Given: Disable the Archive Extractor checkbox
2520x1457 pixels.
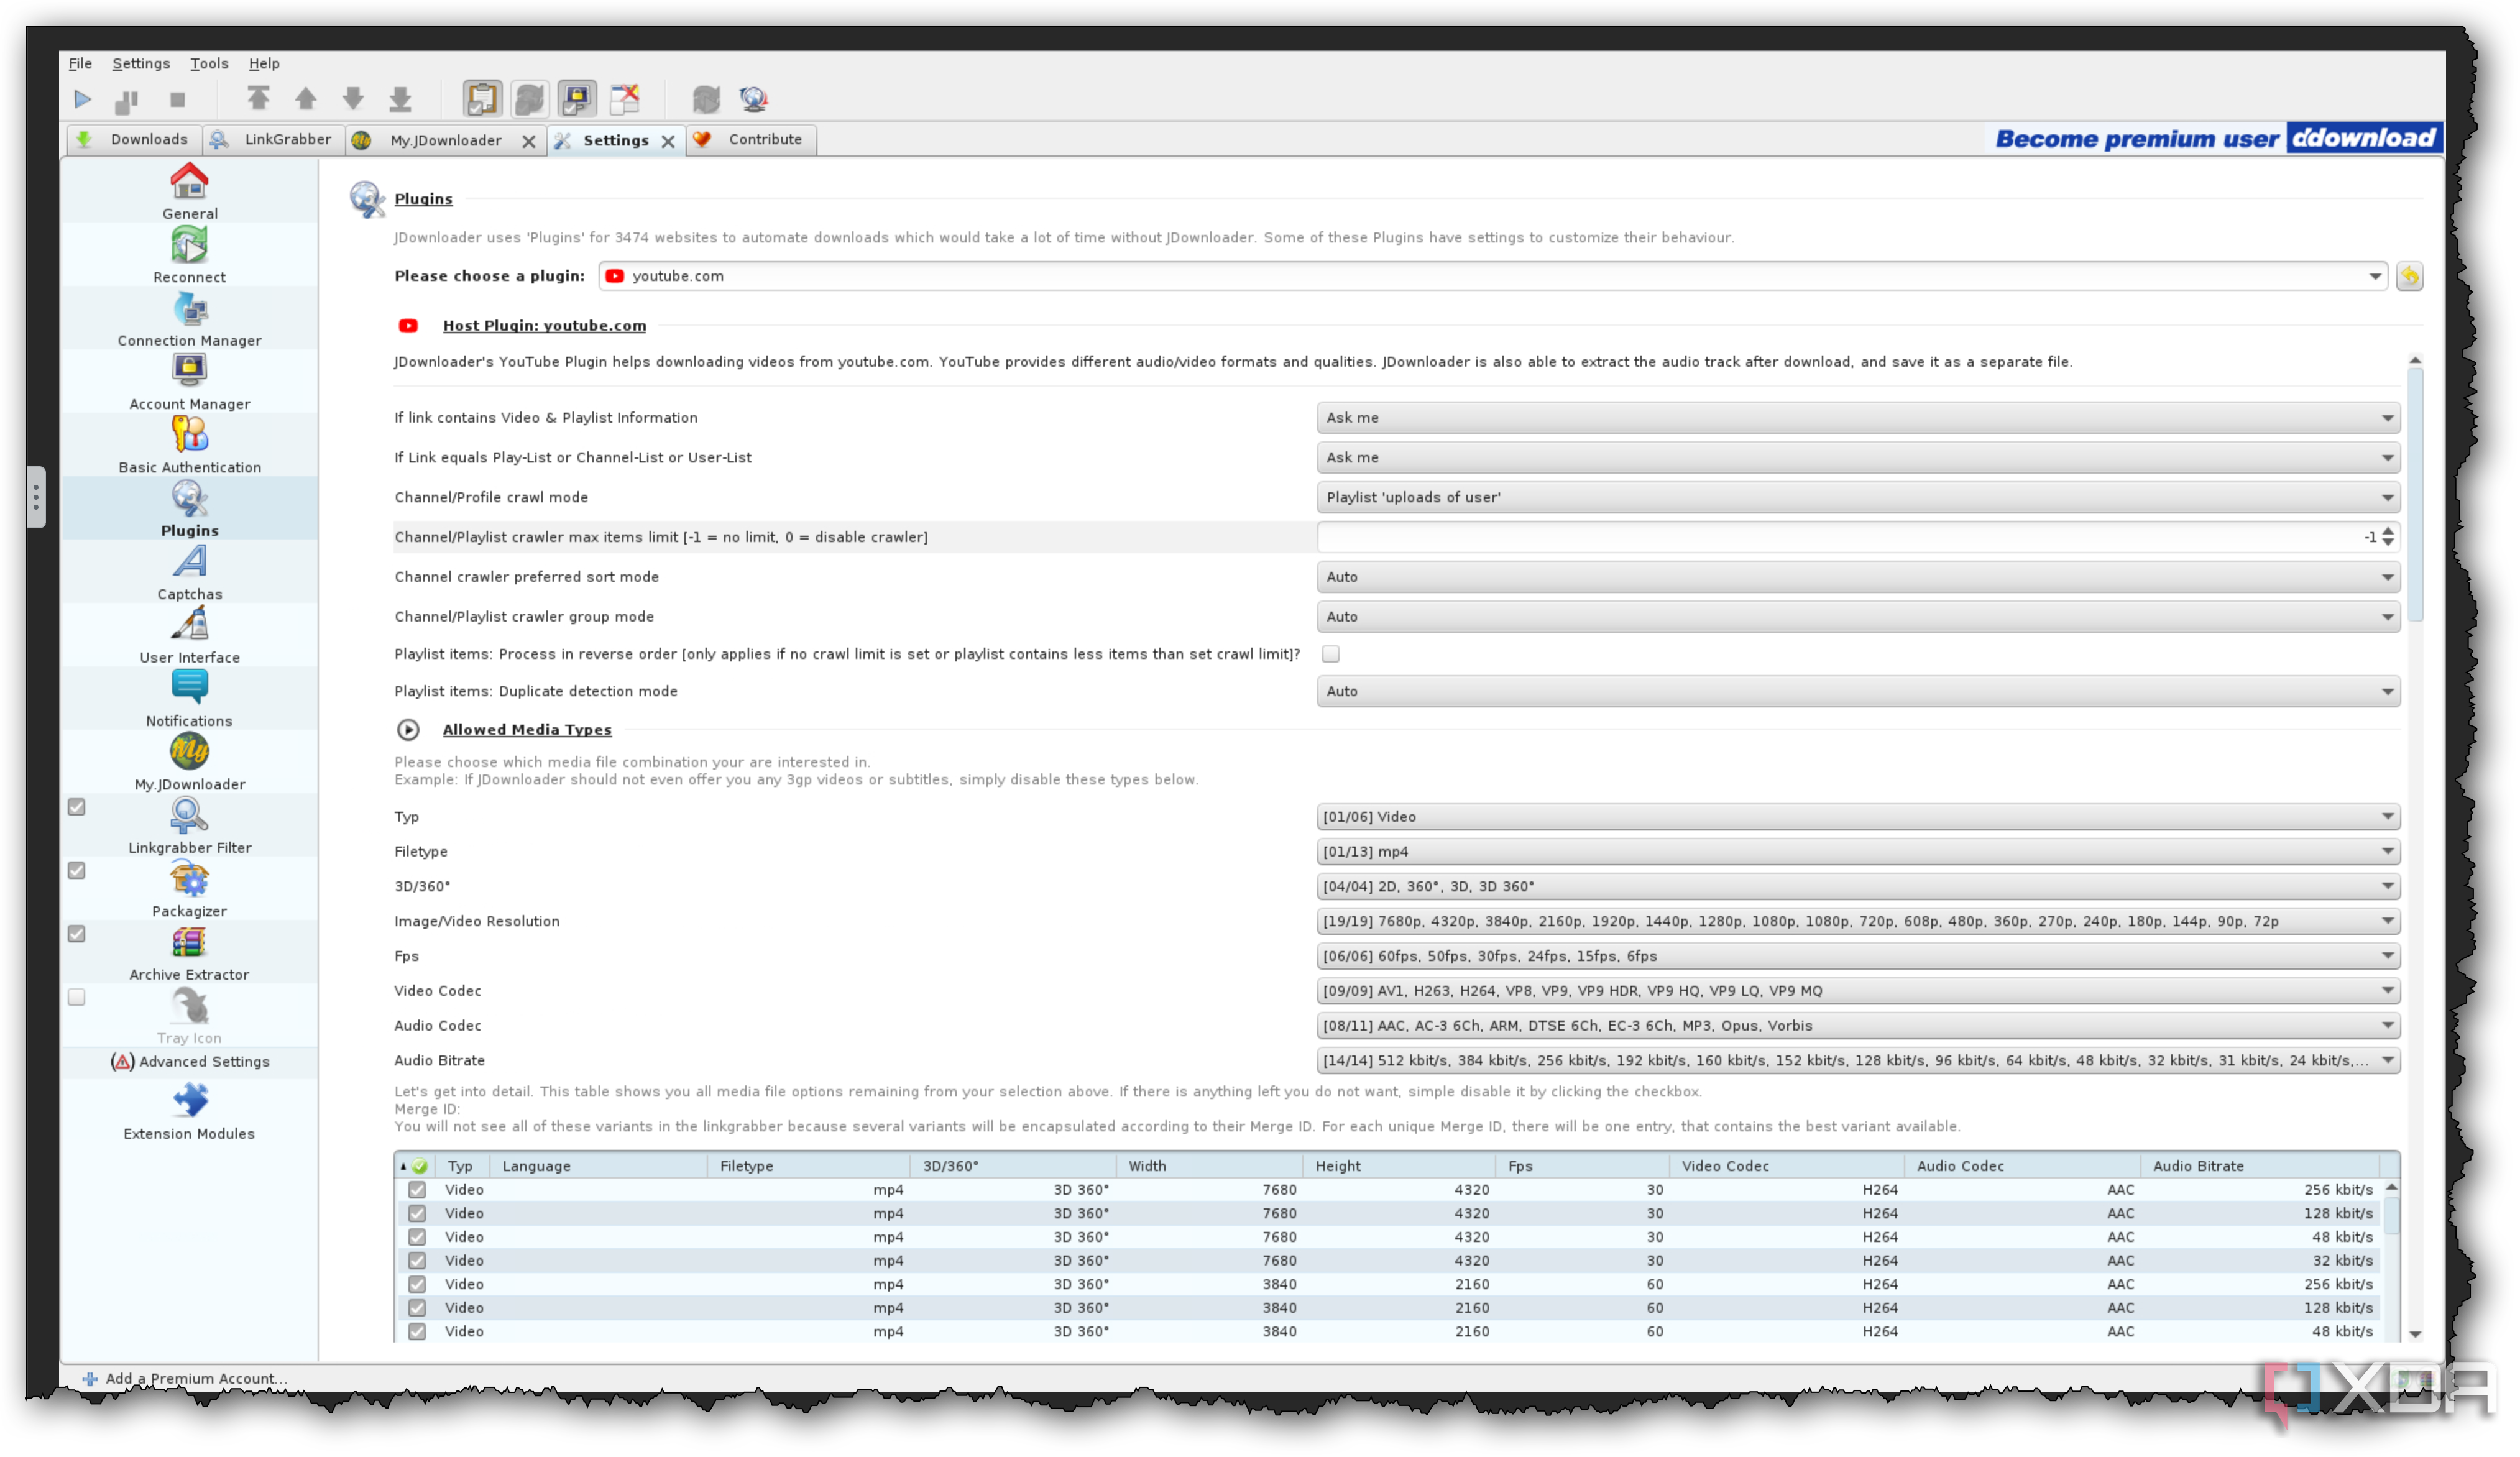Looking at the screenshot, I should 76,934.
